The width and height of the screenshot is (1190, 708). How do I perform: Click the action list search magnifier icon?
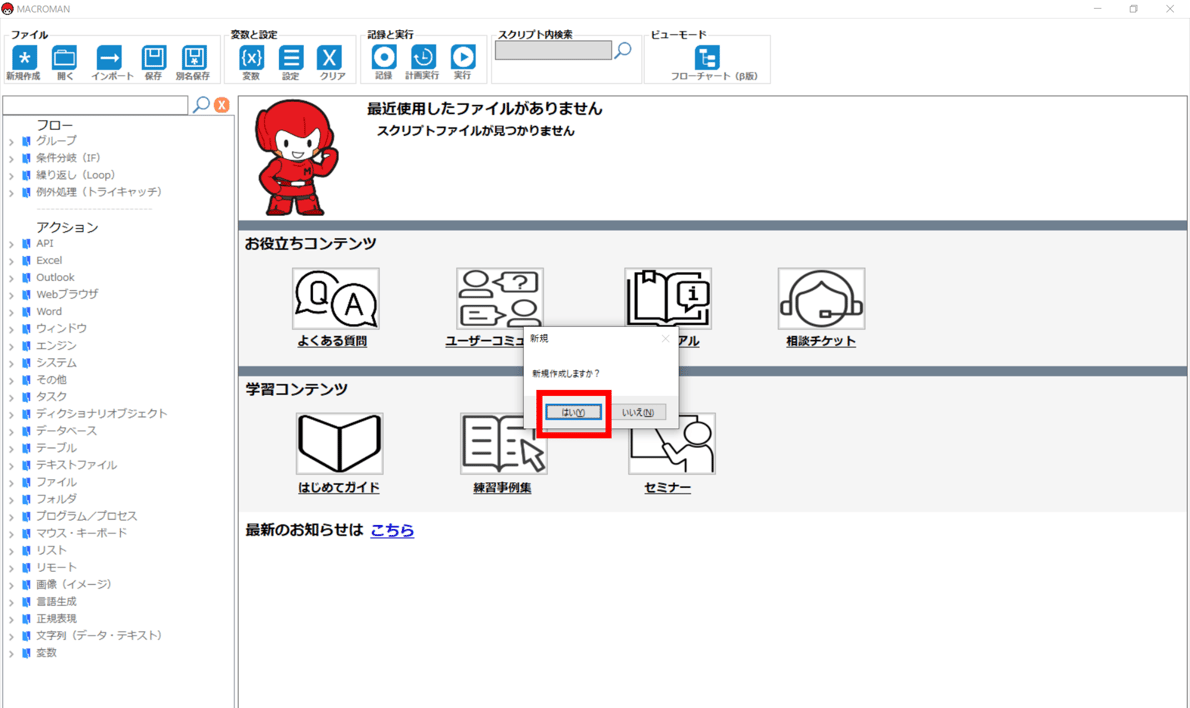[x=201, y=105]
